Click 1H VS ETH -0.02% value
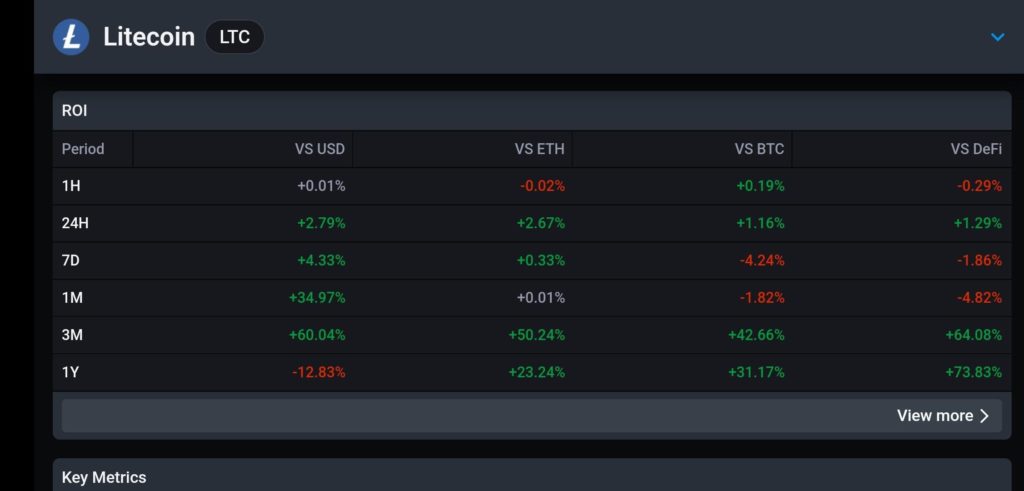The width and height of the screenshot is (1024, 491). [543, 186]
